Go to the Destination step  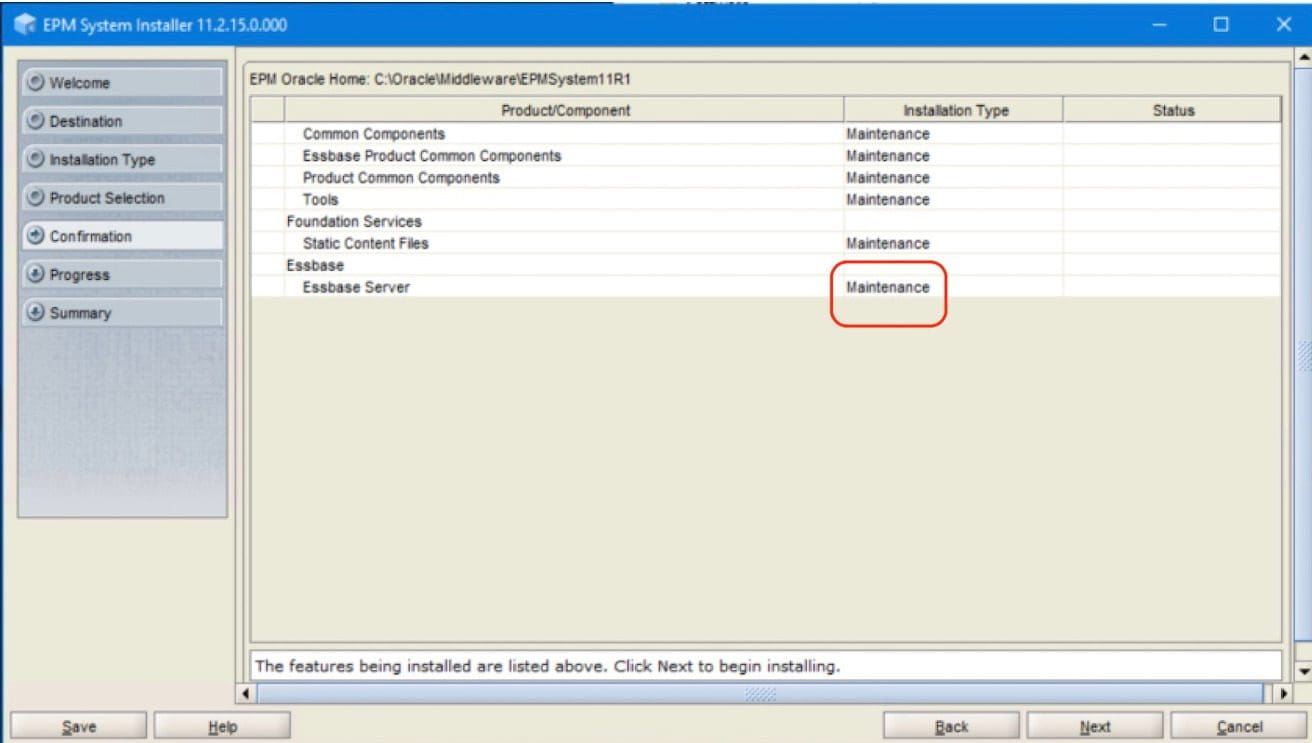tap(123, 121)
